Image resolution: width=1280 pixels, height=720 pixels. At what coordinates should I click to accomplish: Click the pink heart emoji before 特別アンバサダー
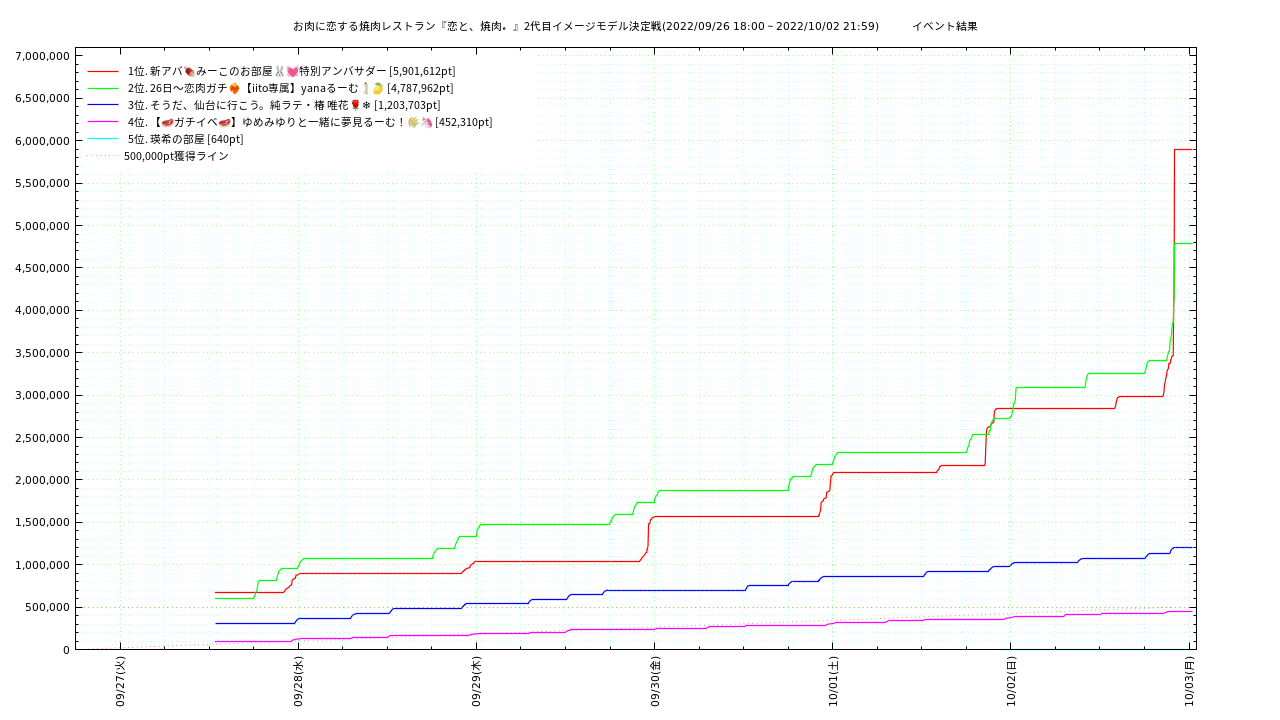[x=292, y=72]
